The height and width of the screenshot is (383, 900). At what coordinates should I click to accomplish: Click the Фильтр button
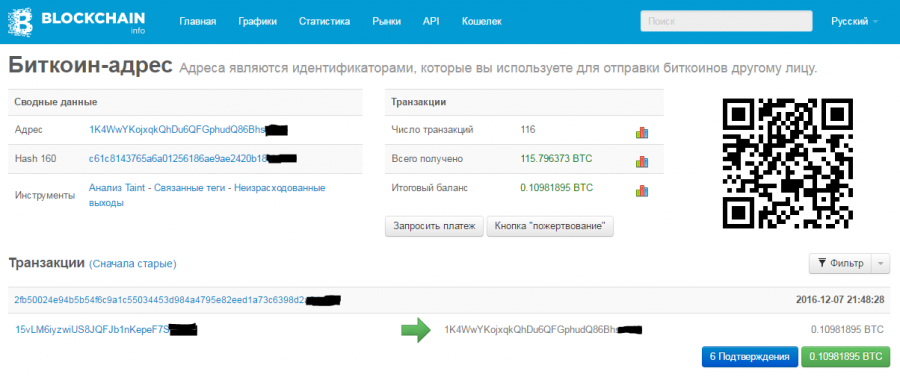tap(840, 264)
